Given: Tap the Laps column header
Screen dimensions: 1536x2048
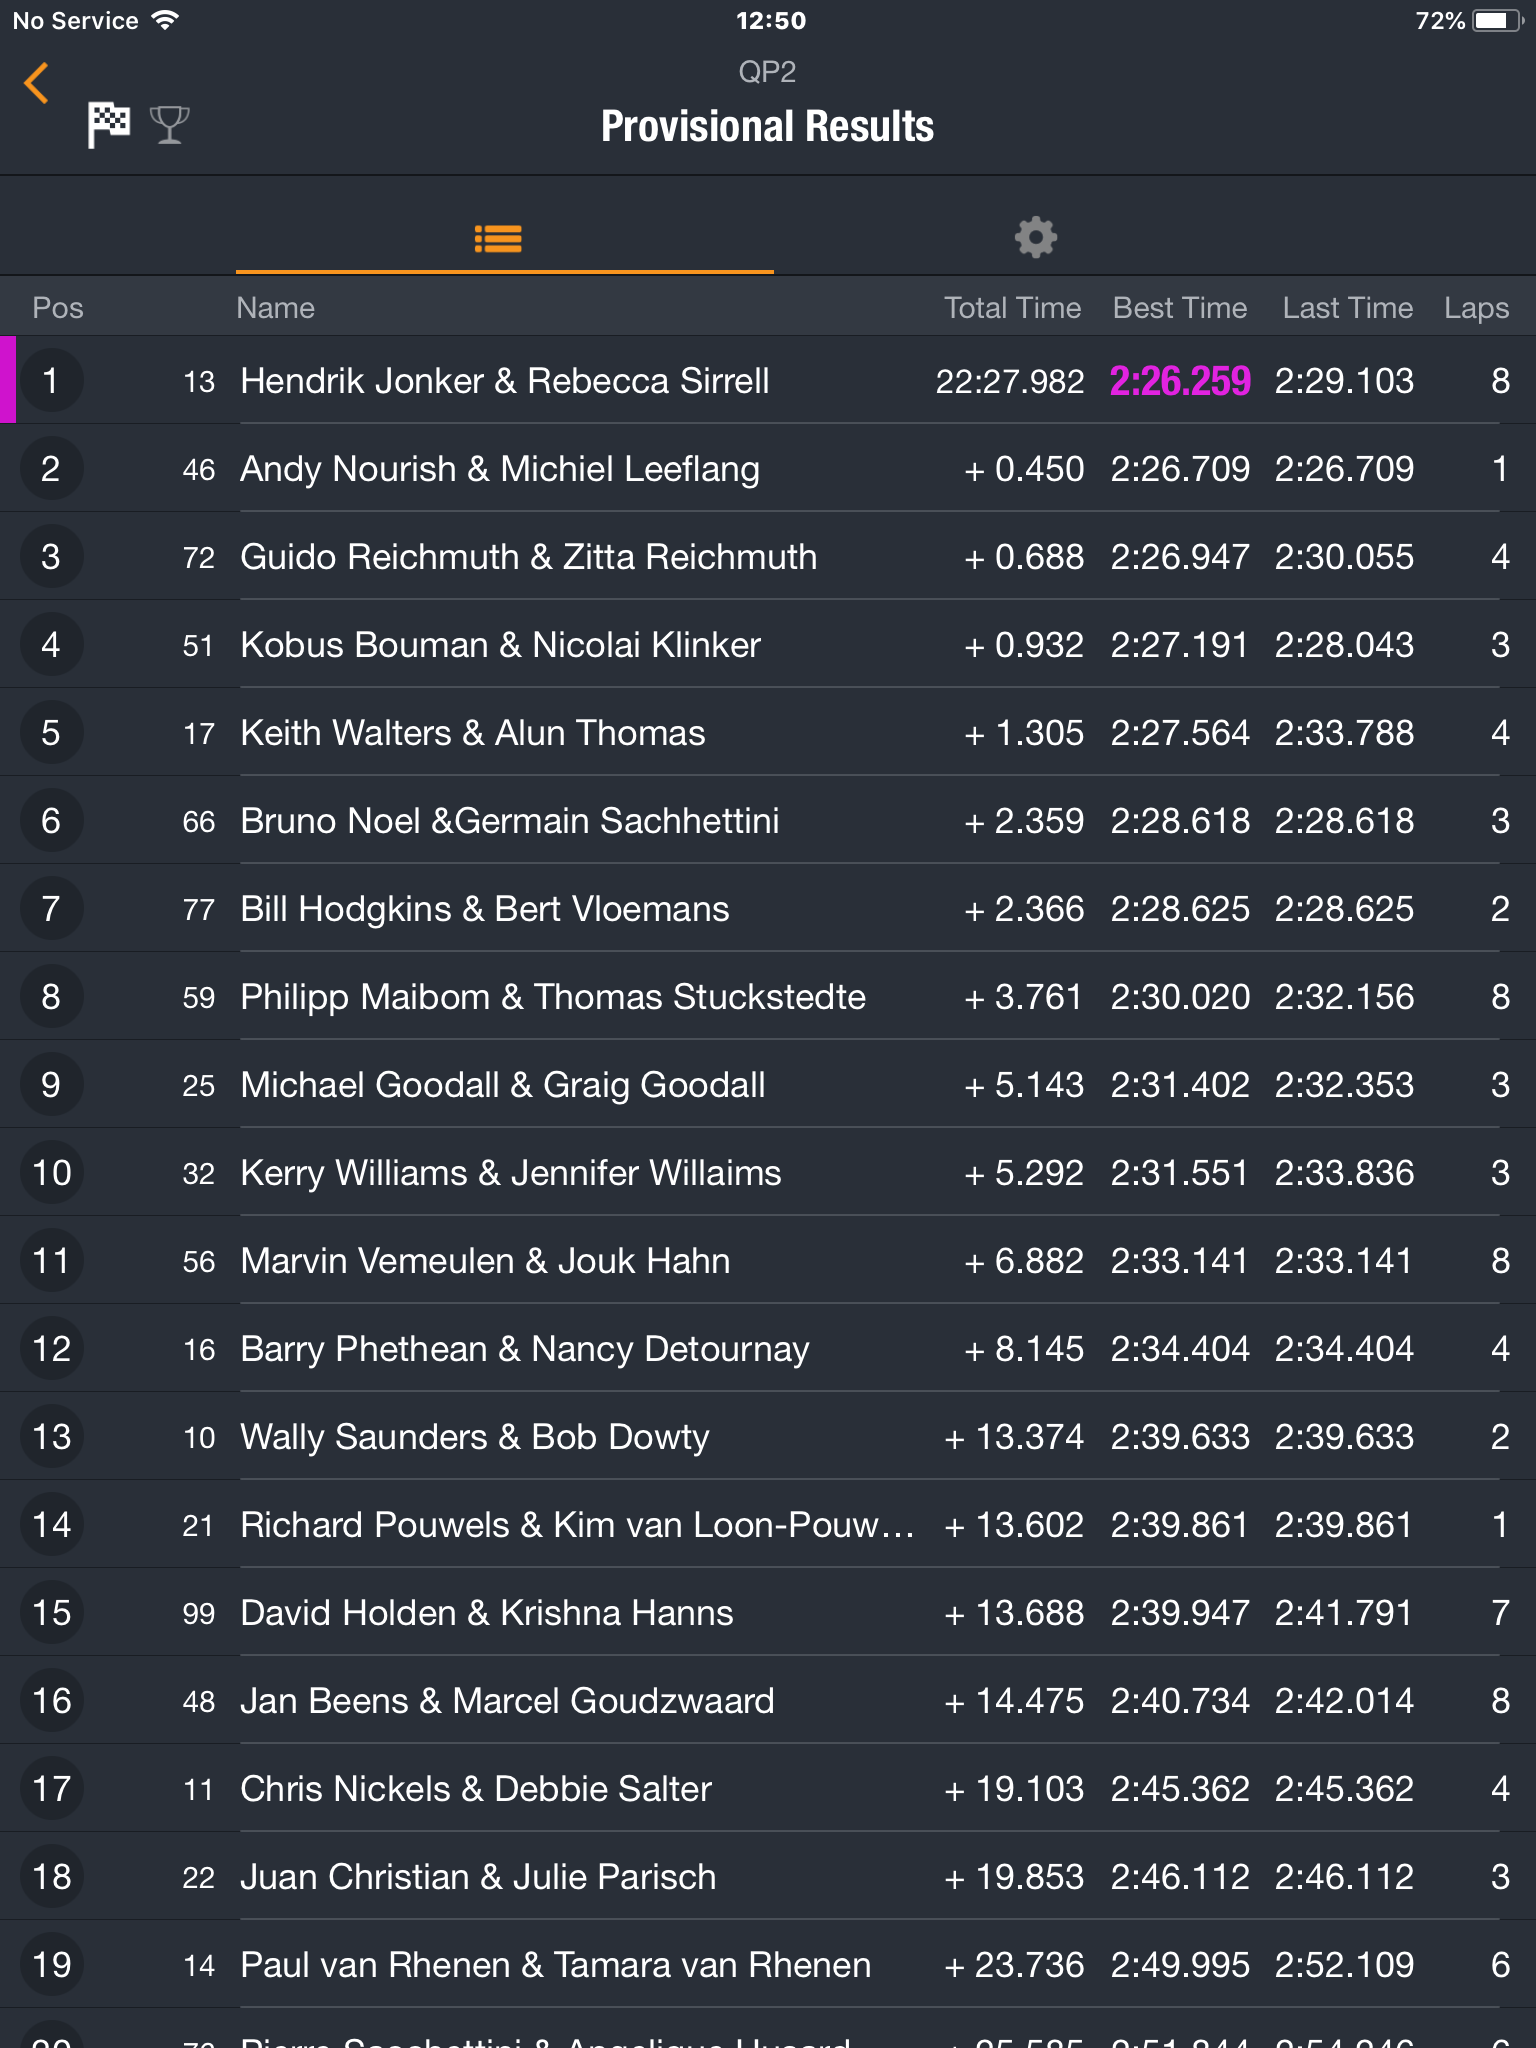Looking at the screenshot, I should point(1476,308).
